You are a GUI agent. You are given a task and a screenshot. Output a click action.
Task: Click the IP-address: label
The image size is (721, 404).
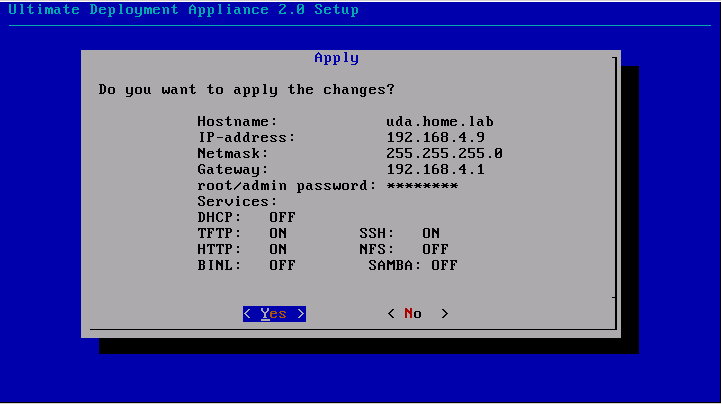246,137
